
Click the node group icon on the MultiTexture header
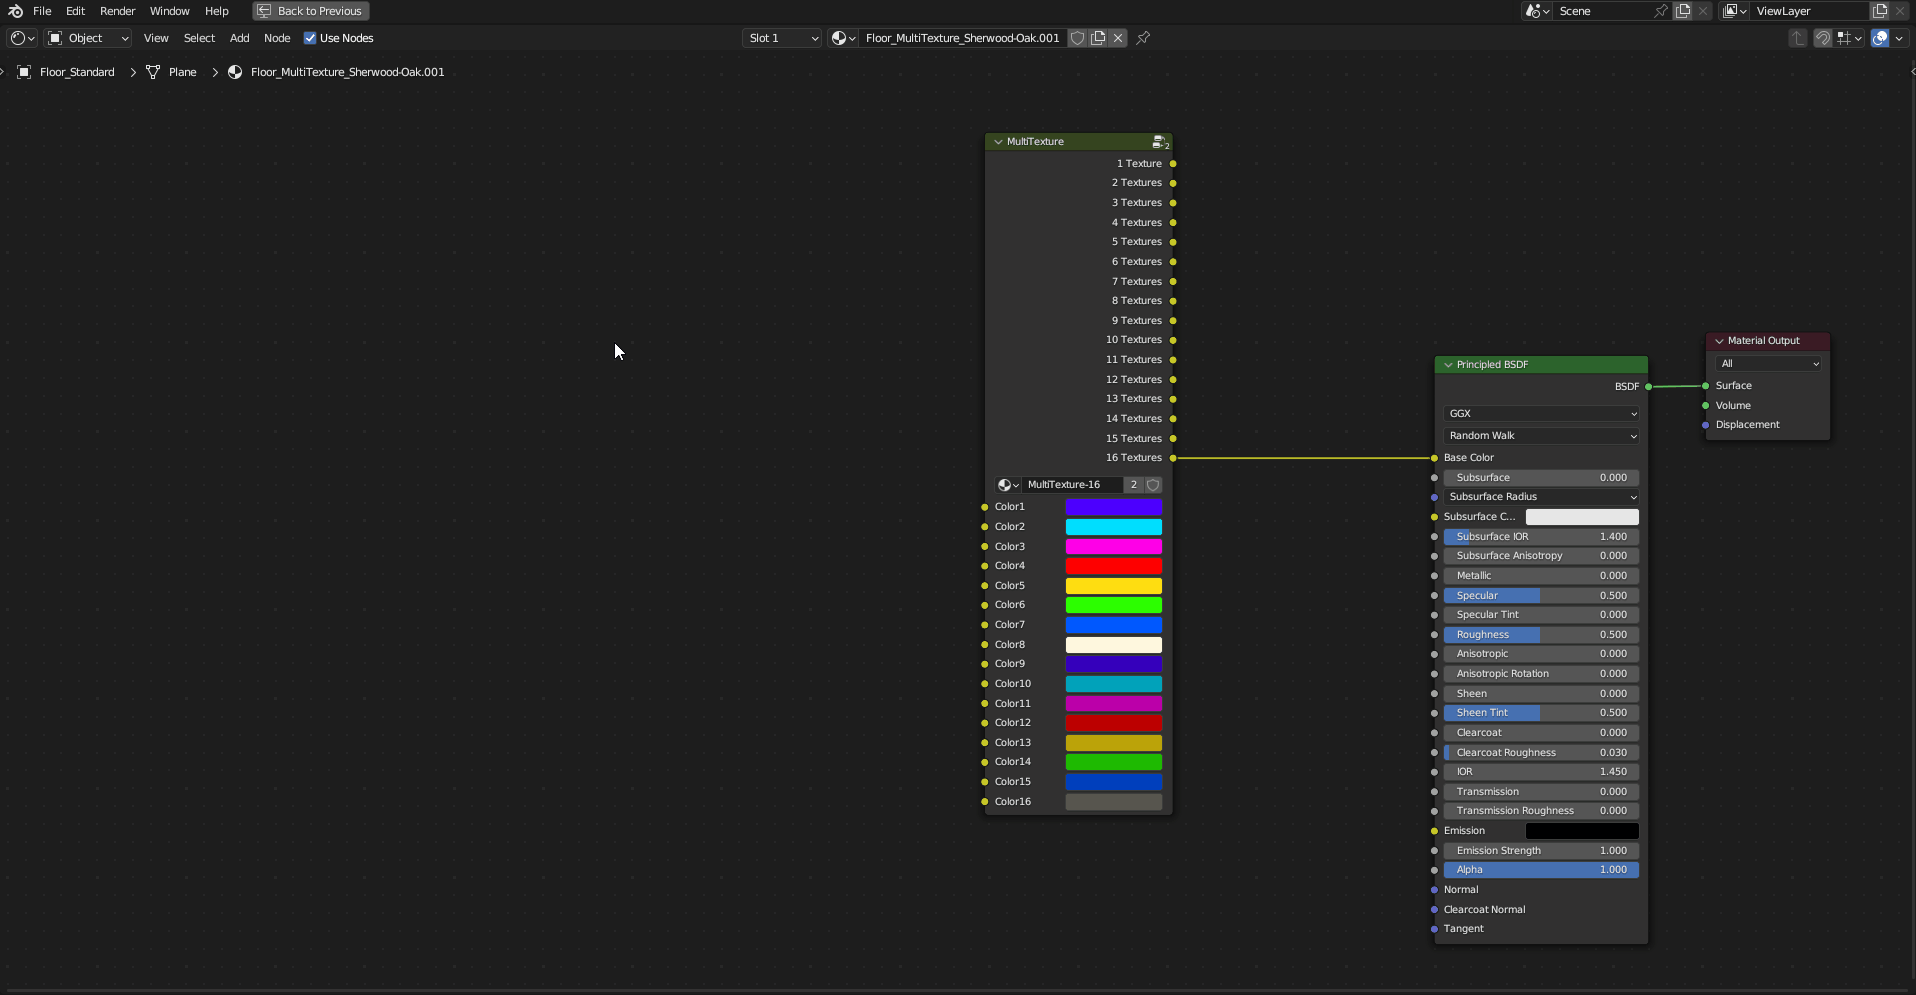pyautogui.click(x=1159, y=142)
